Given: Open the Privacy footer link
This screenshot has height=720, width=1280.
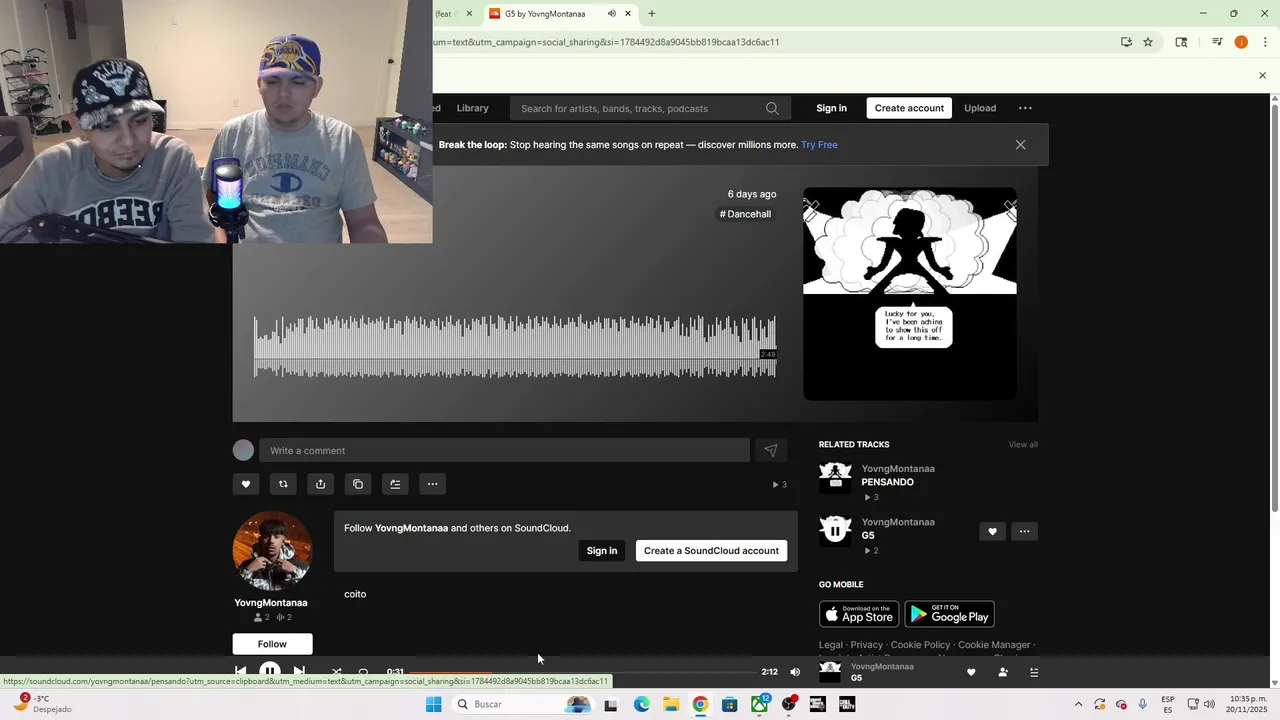Looking at the screenshot, I should [867, 645].
